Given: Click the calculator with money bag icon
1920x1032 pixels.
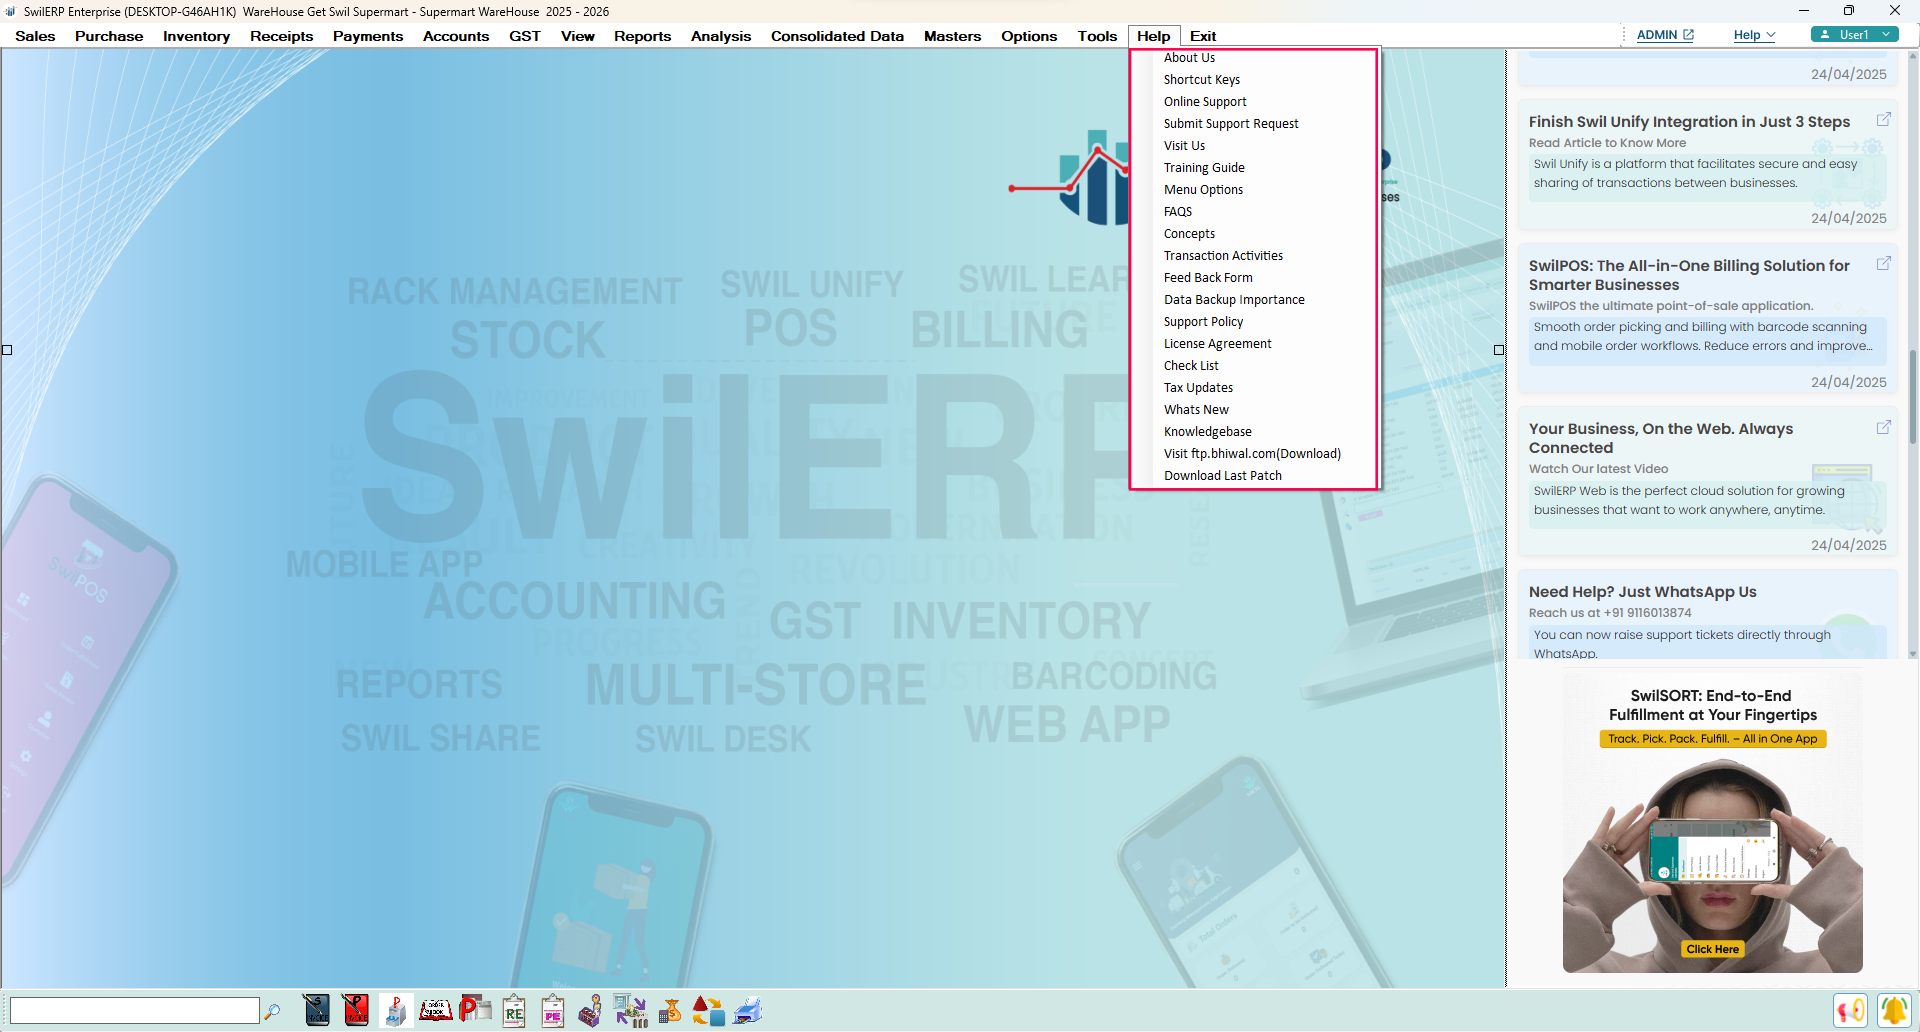Looking at the screenshot, I should click(x=670, y=1010).
